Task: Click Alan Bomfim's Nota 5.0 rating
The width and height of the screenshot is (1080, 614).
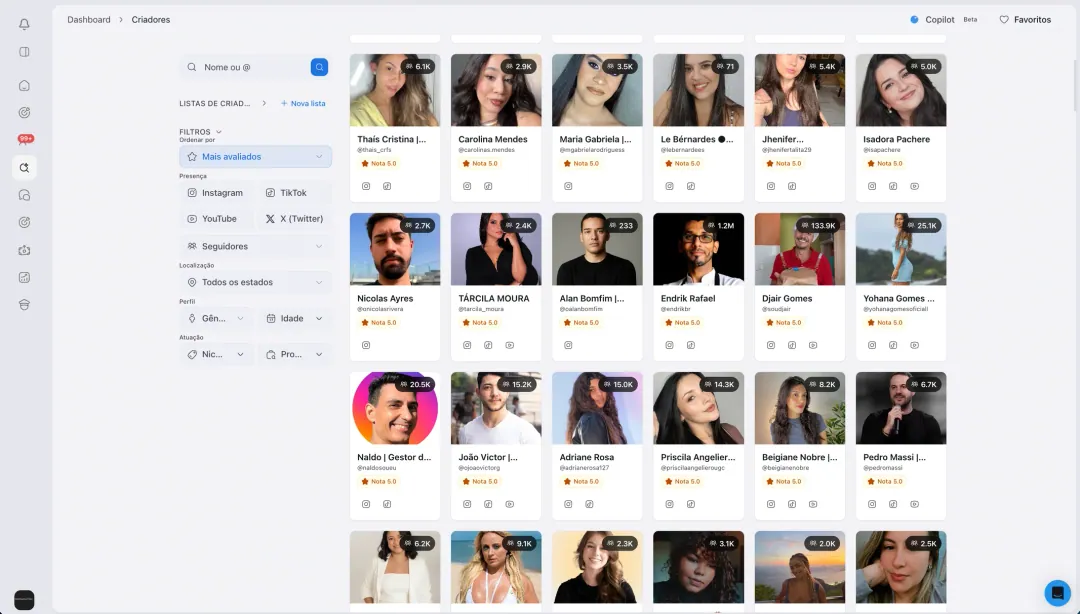Action: click(x=583, y=323)
